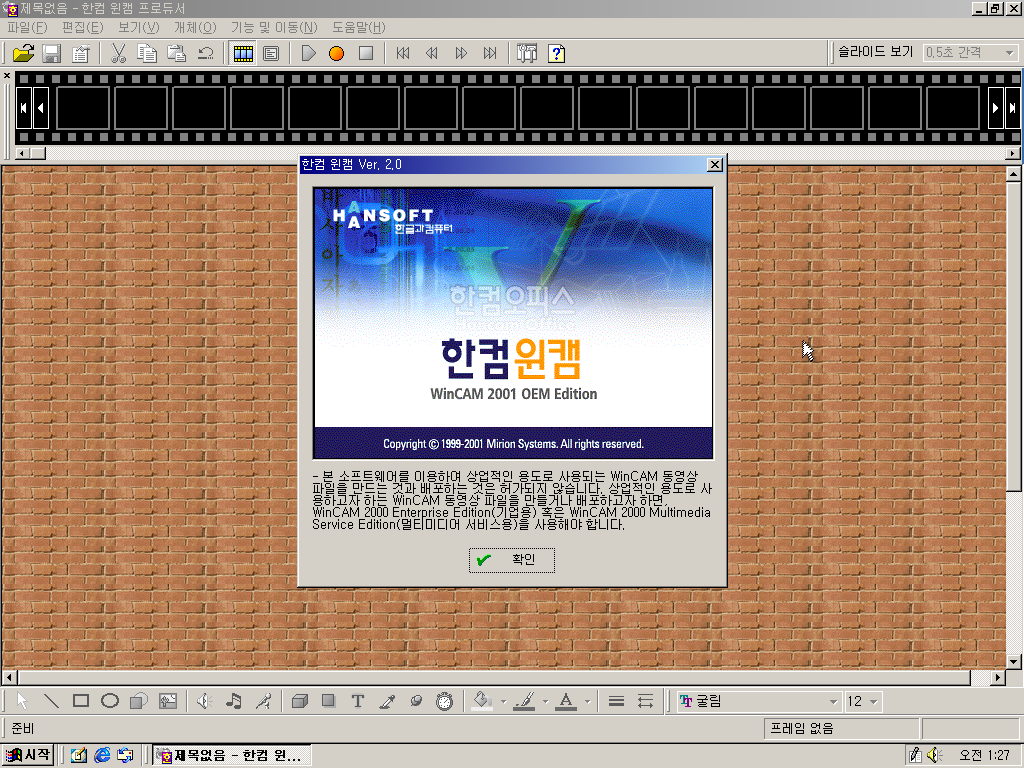Open the settings tools icon
Image resolution: width=1024 pixels, height=768 pixels.
coord(527,53)
